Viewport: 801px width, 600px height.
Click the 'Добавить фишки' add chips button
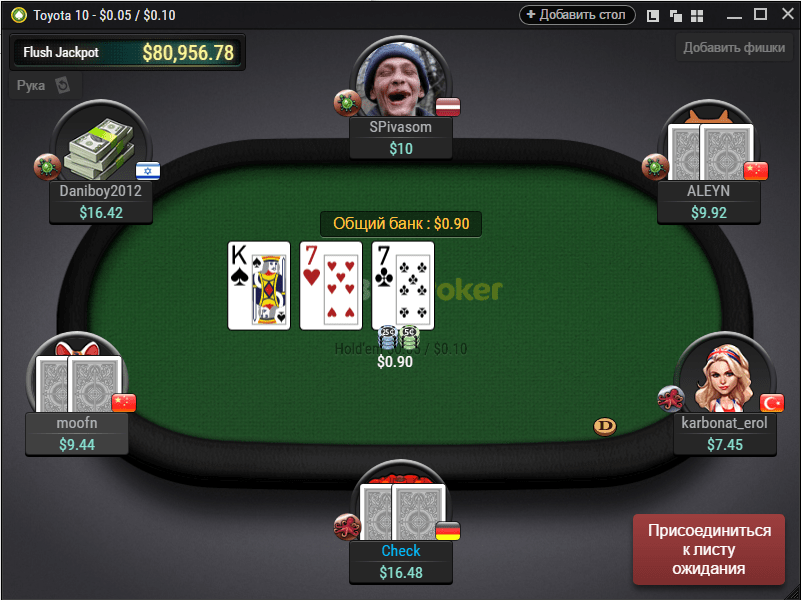pyautogui.click(x=734, y=47)
